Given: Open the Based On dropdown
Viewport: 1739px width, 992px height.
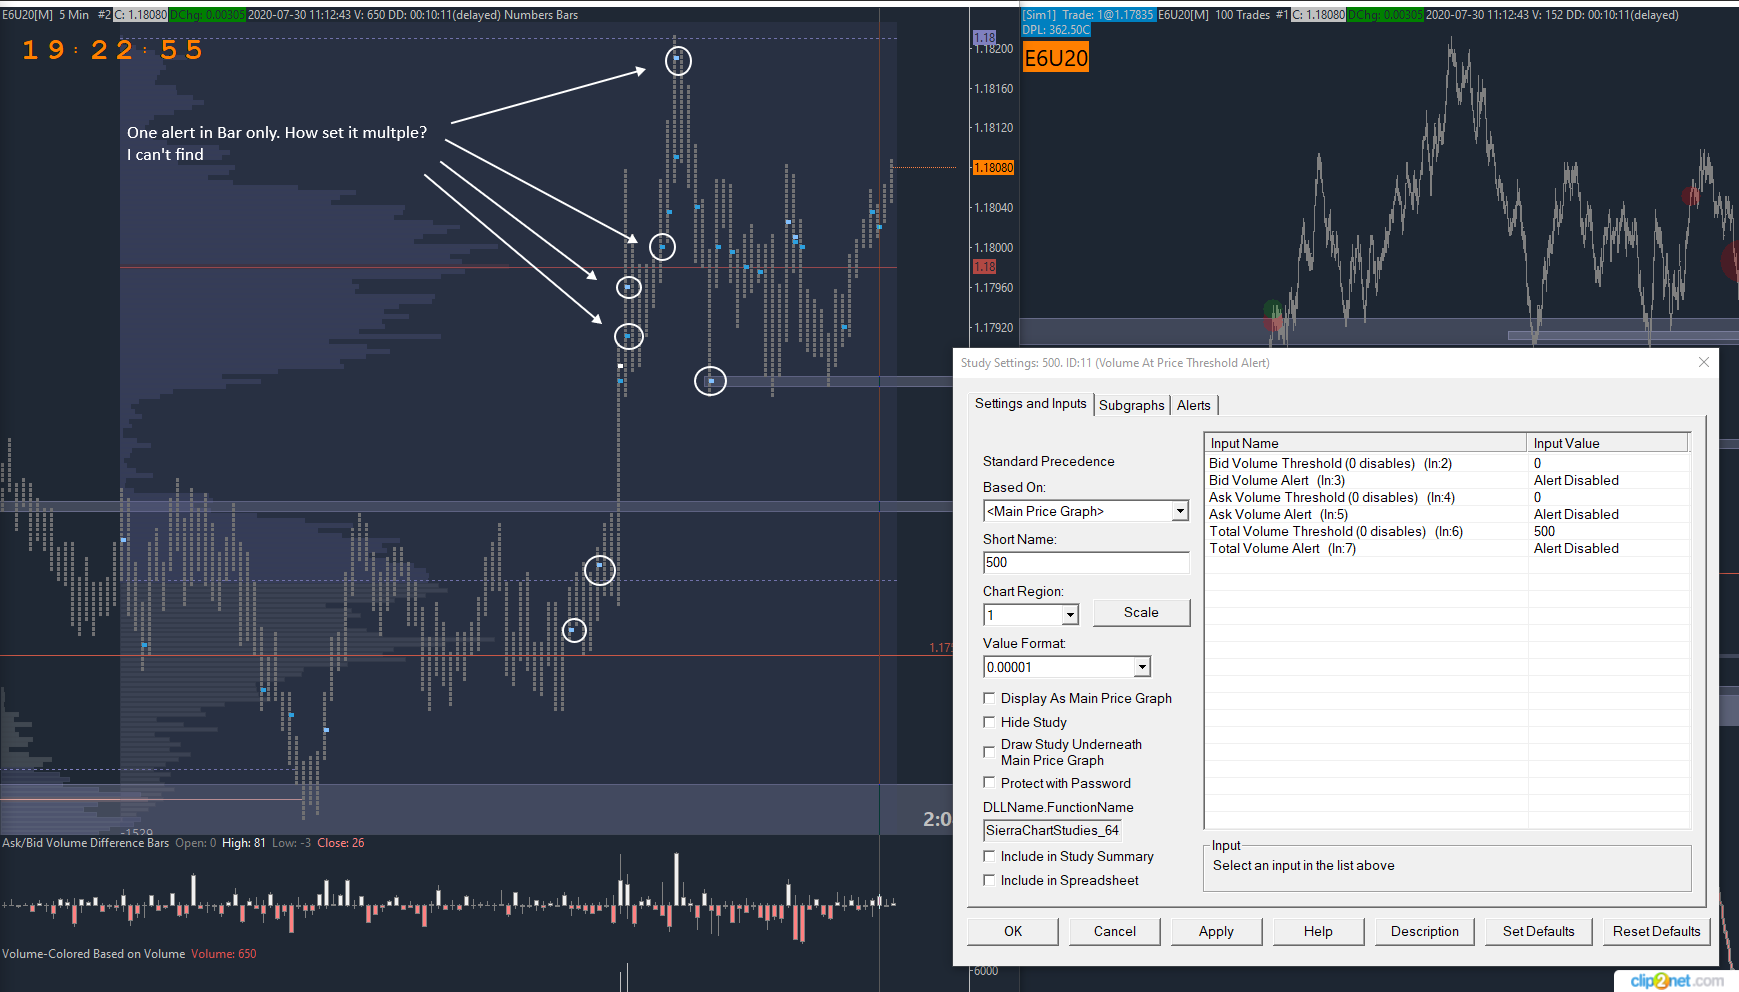Looking at the screenshot, I should coord(1180,511).
